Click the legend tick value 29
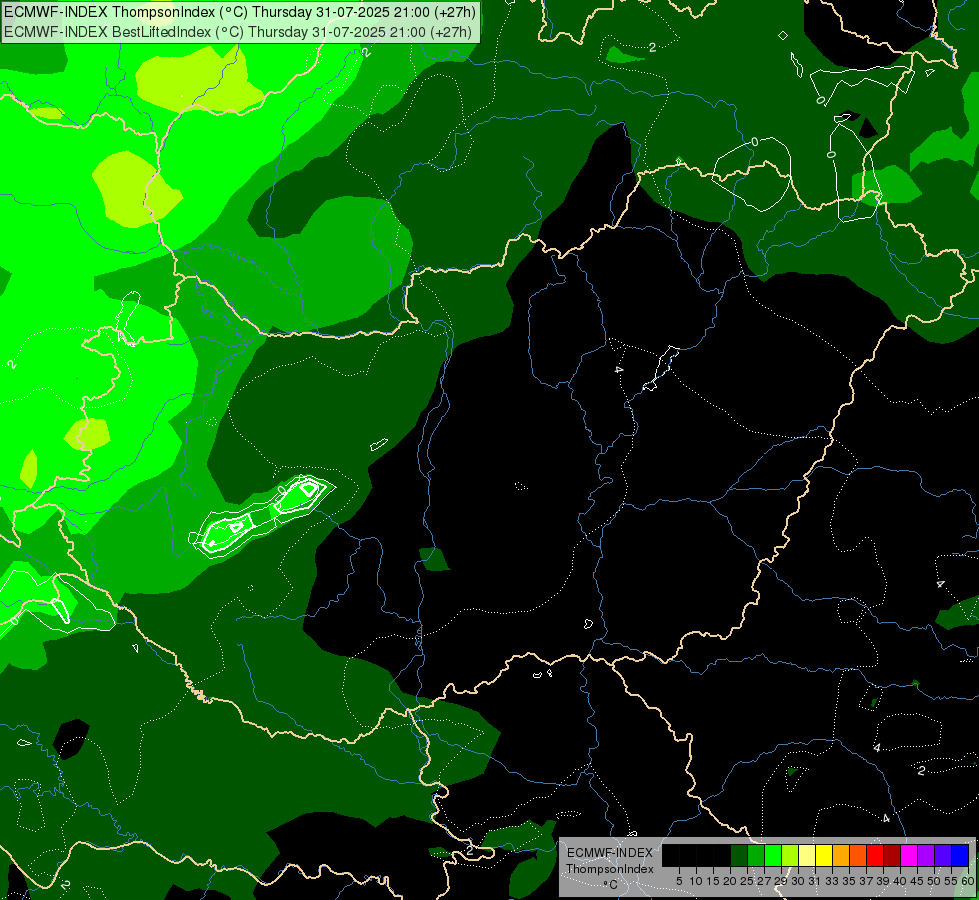The height and width of the screenshot is (900, 979). [781, 881]
